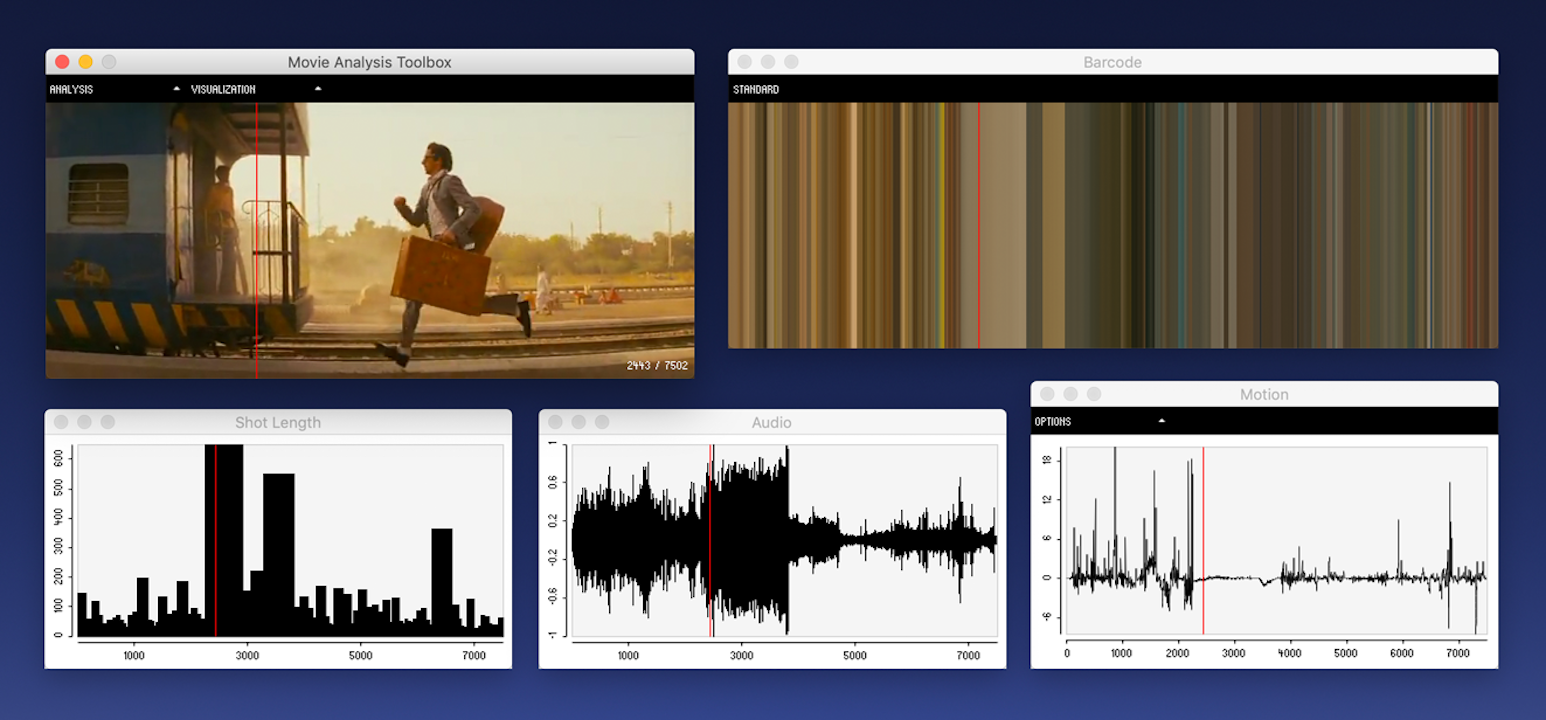The width and height of the screenshot is (1546, 720).
Task: Click the Audio window title bar
Action: (771, 422)
